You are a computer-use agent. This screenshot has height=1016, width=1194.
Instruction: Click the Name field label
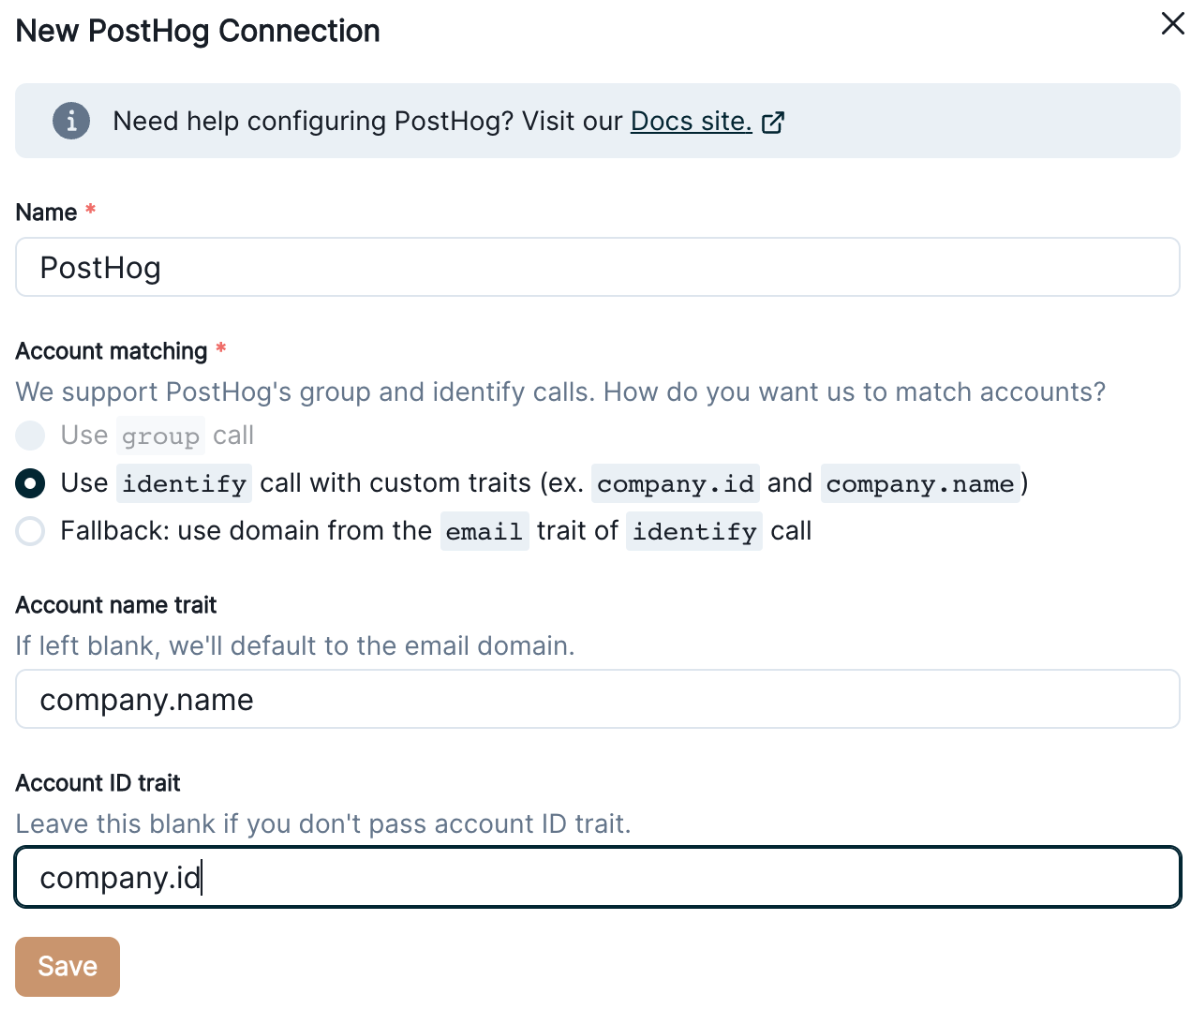click(46, 212)
